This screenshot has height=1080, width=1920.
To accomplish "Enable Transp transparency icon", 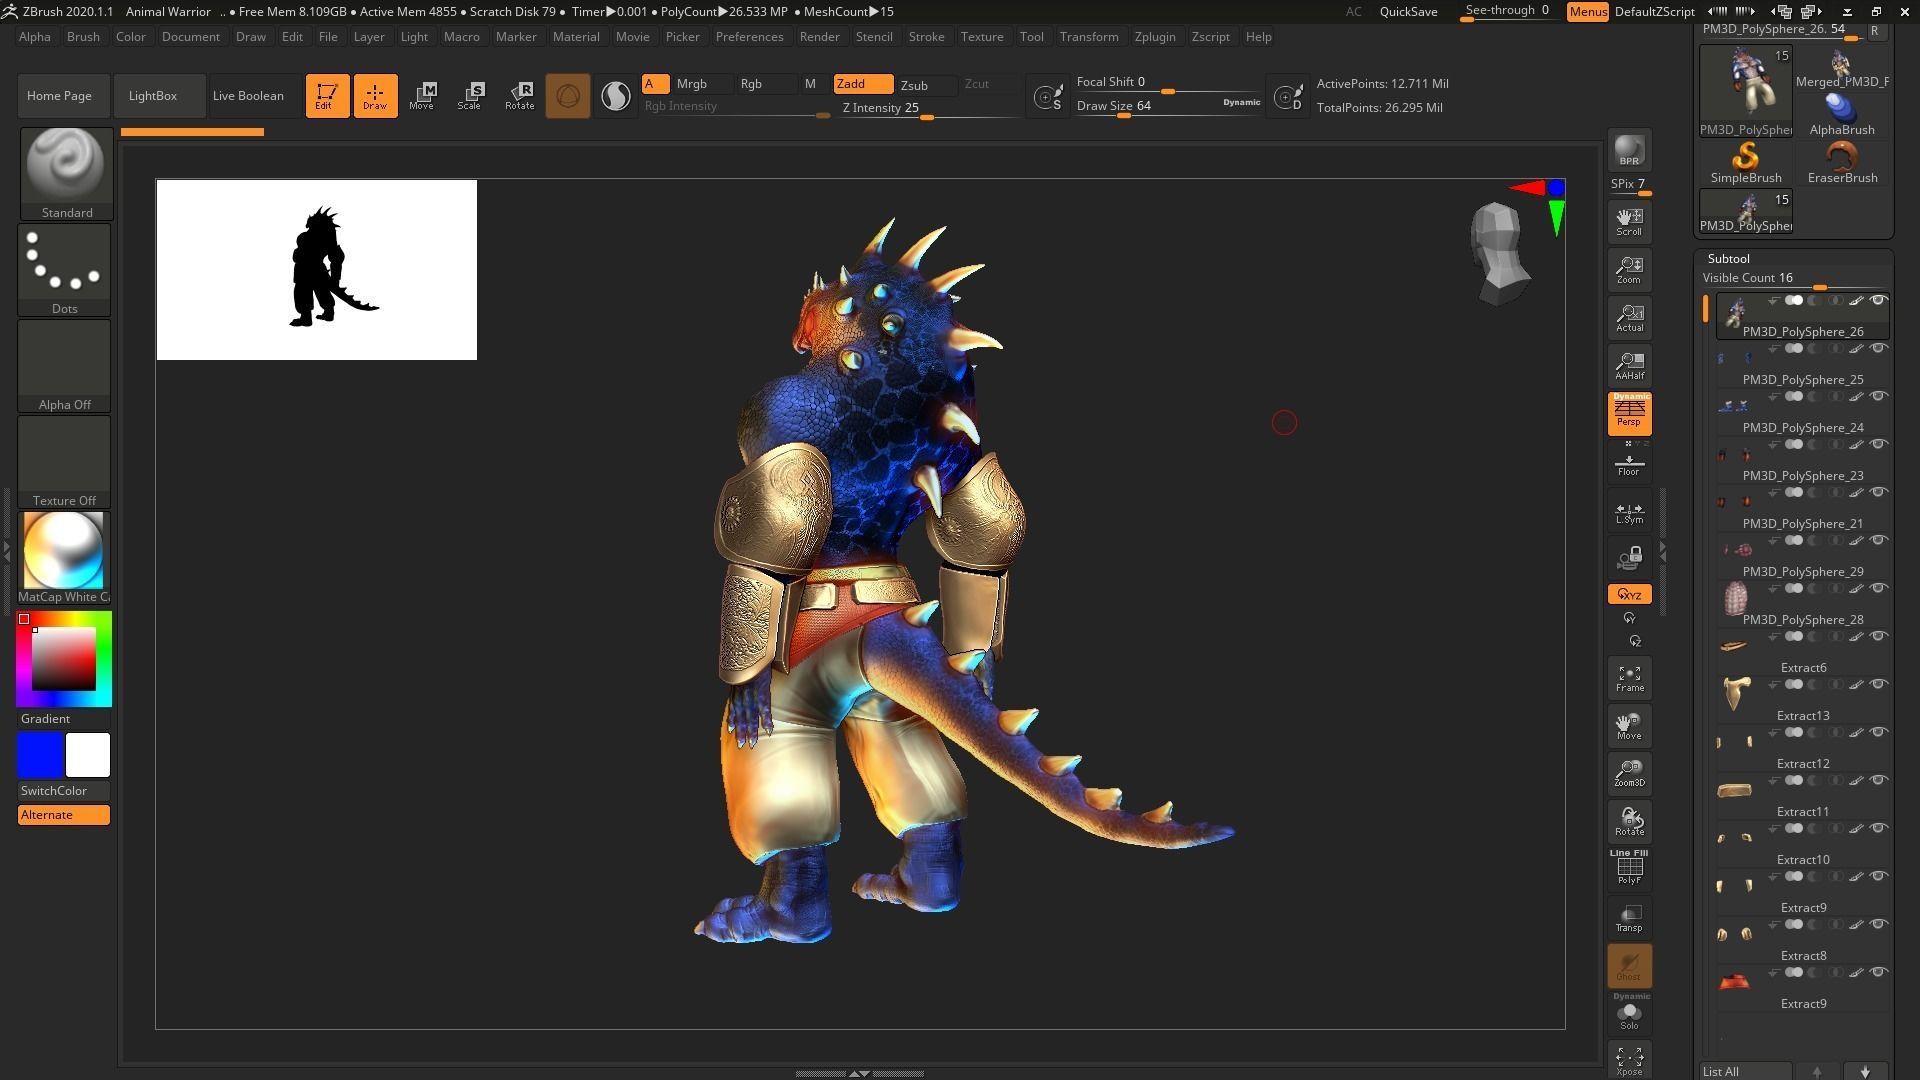I will 1629,918.
